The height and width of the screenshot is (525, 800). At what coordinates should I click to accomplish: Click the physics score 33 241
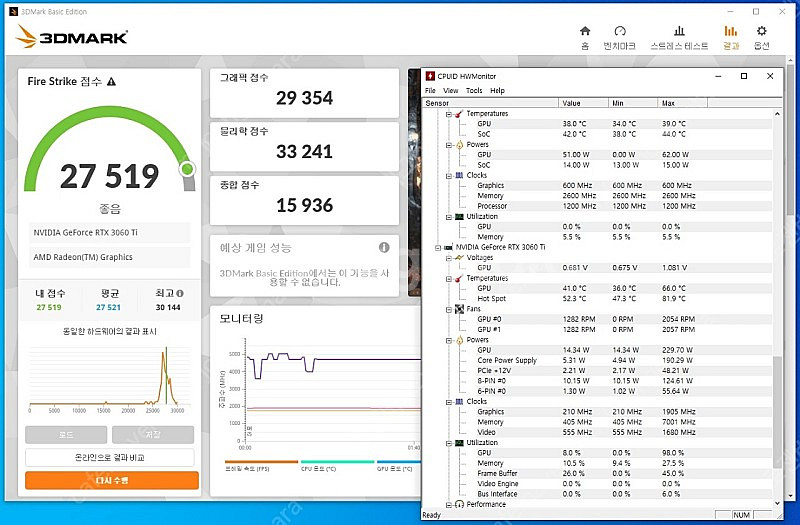[304, 152]
